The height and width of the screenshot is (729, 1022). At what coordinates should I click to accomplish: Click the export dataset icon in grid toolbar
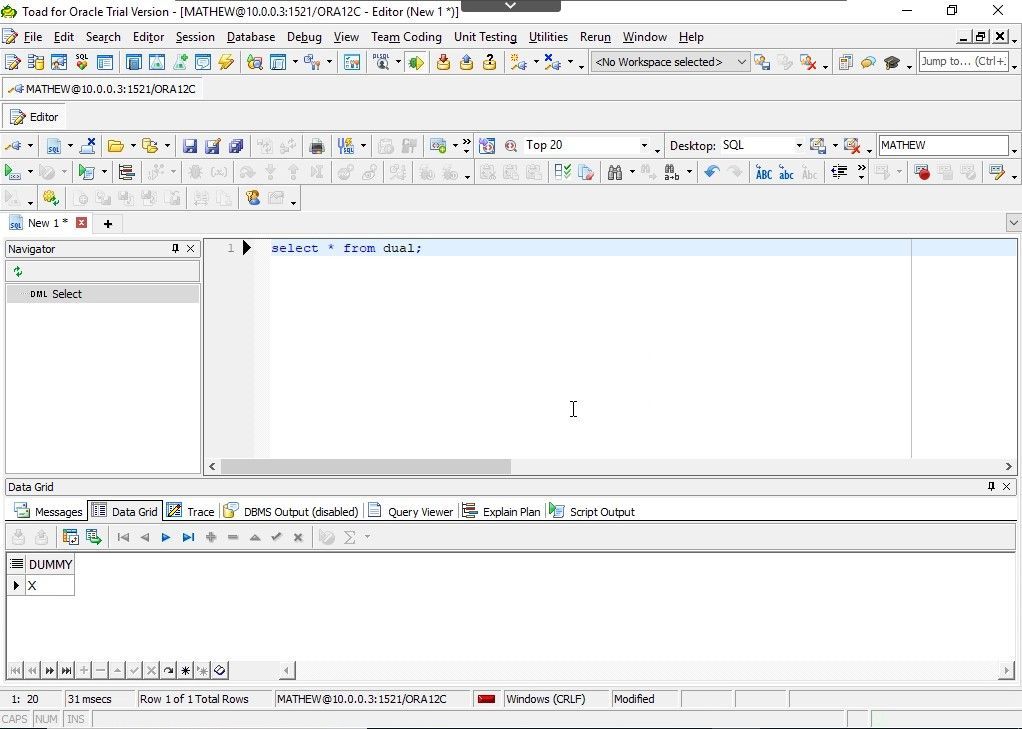[x=94, y=537]
